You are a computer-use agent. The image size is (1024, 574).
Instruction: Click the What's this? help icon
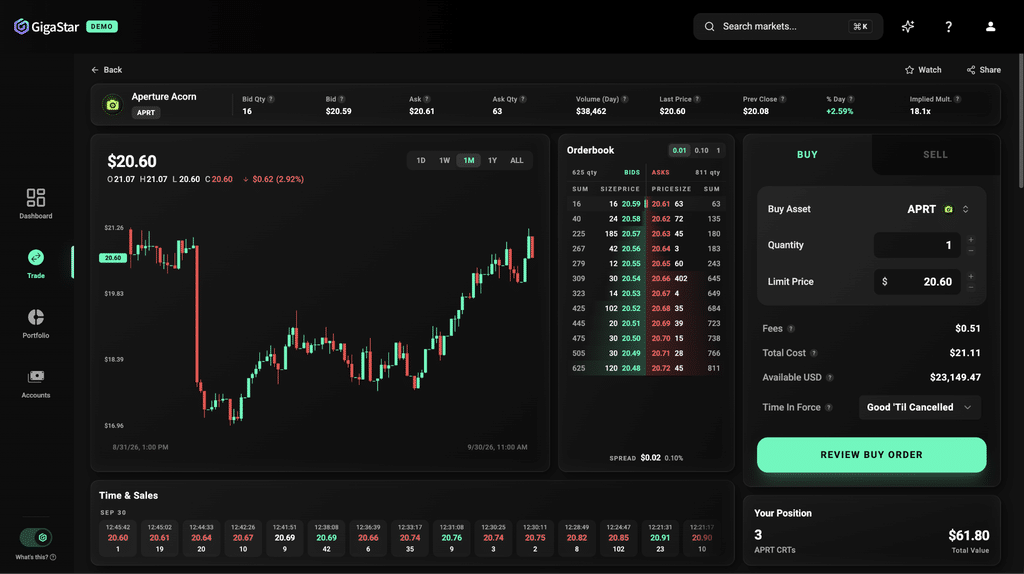click(x=53, y=557)
